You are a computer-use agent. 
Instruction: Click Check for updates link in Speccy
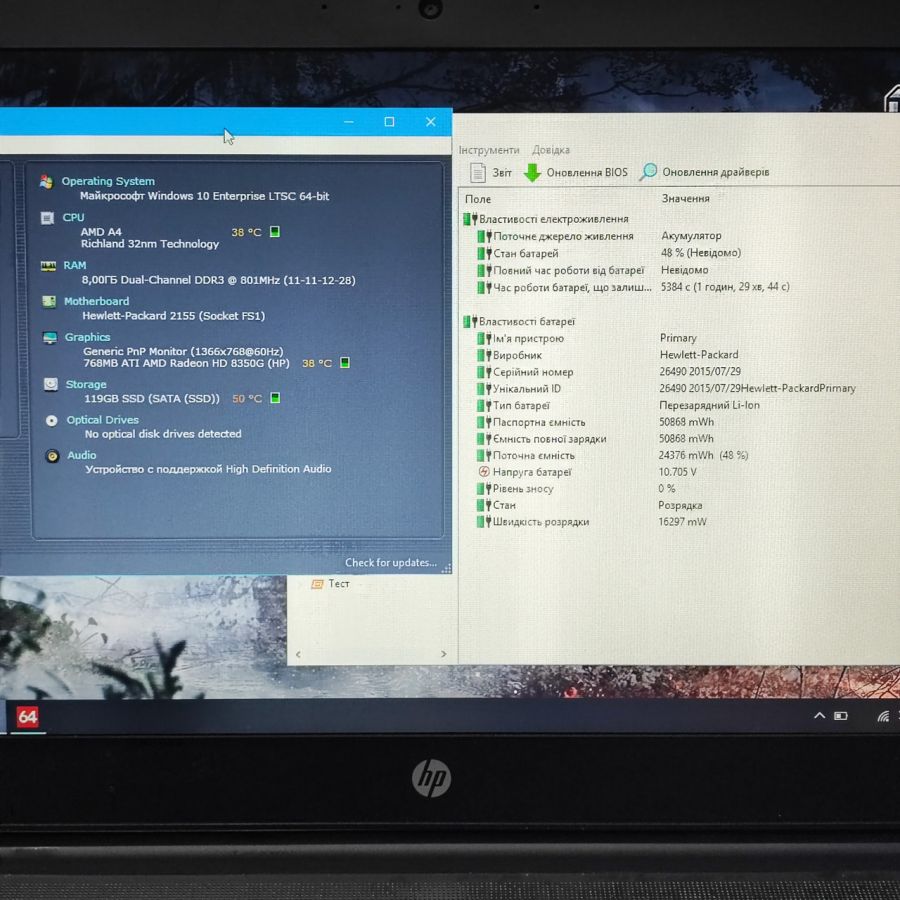[x=391, y=562]
